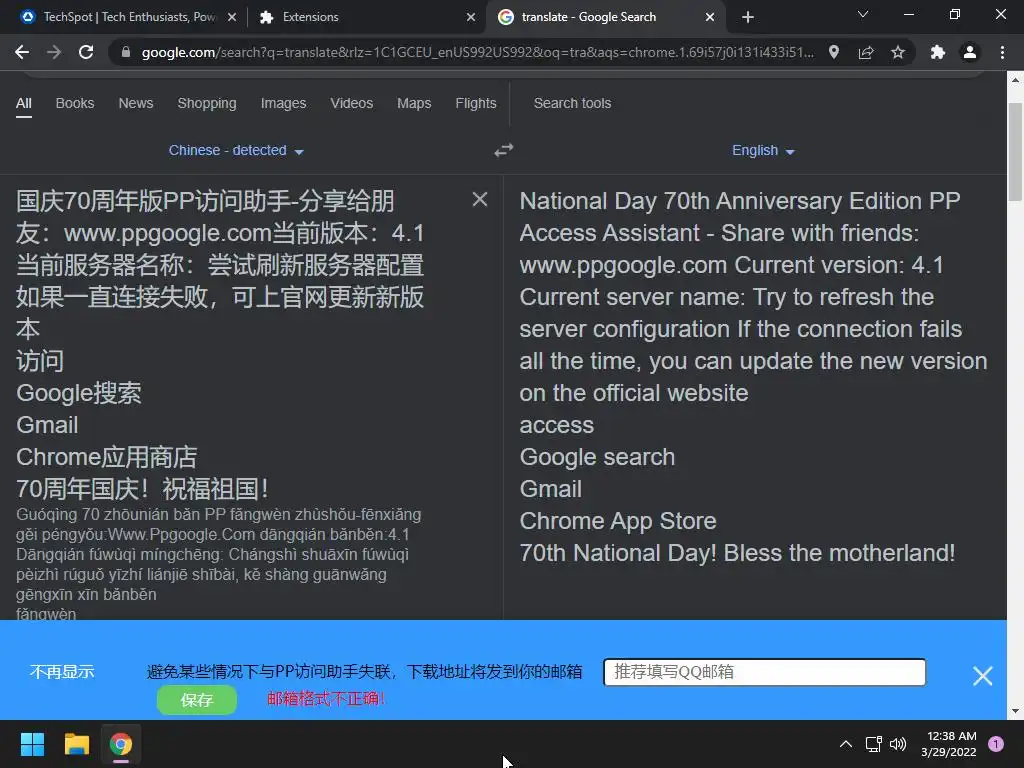Open the network status tray icon
The width and height of the screenshot is (1024, 768).
pos(873,744)
